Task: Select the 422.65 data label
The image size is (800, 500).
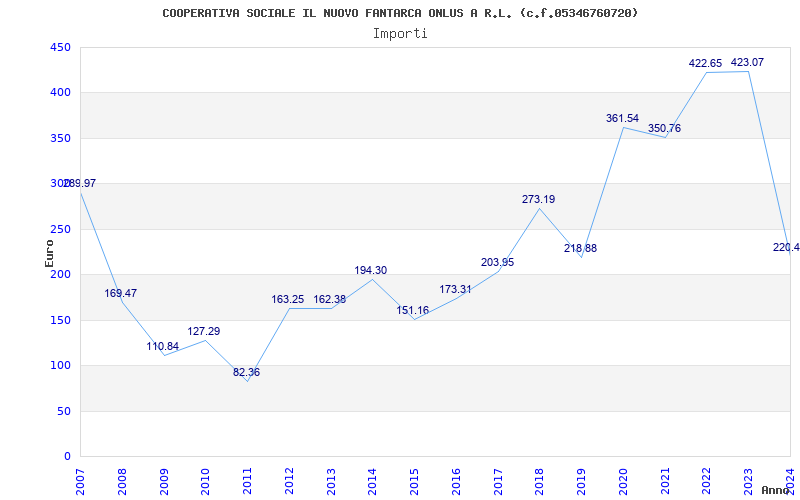Action: [706, 63]
